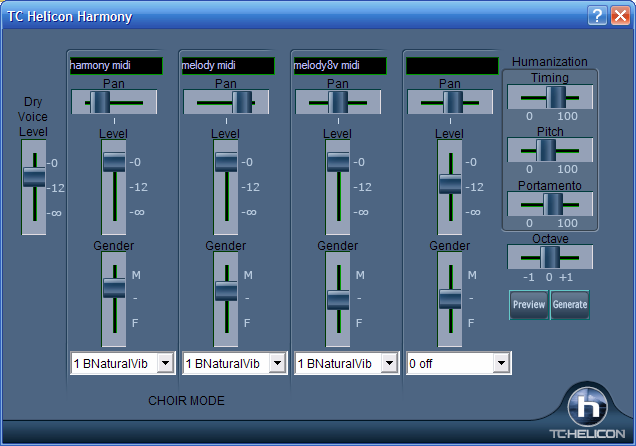The image size is (636, 446).
Task: Click the Portamento slider handle
Action: 553,204
